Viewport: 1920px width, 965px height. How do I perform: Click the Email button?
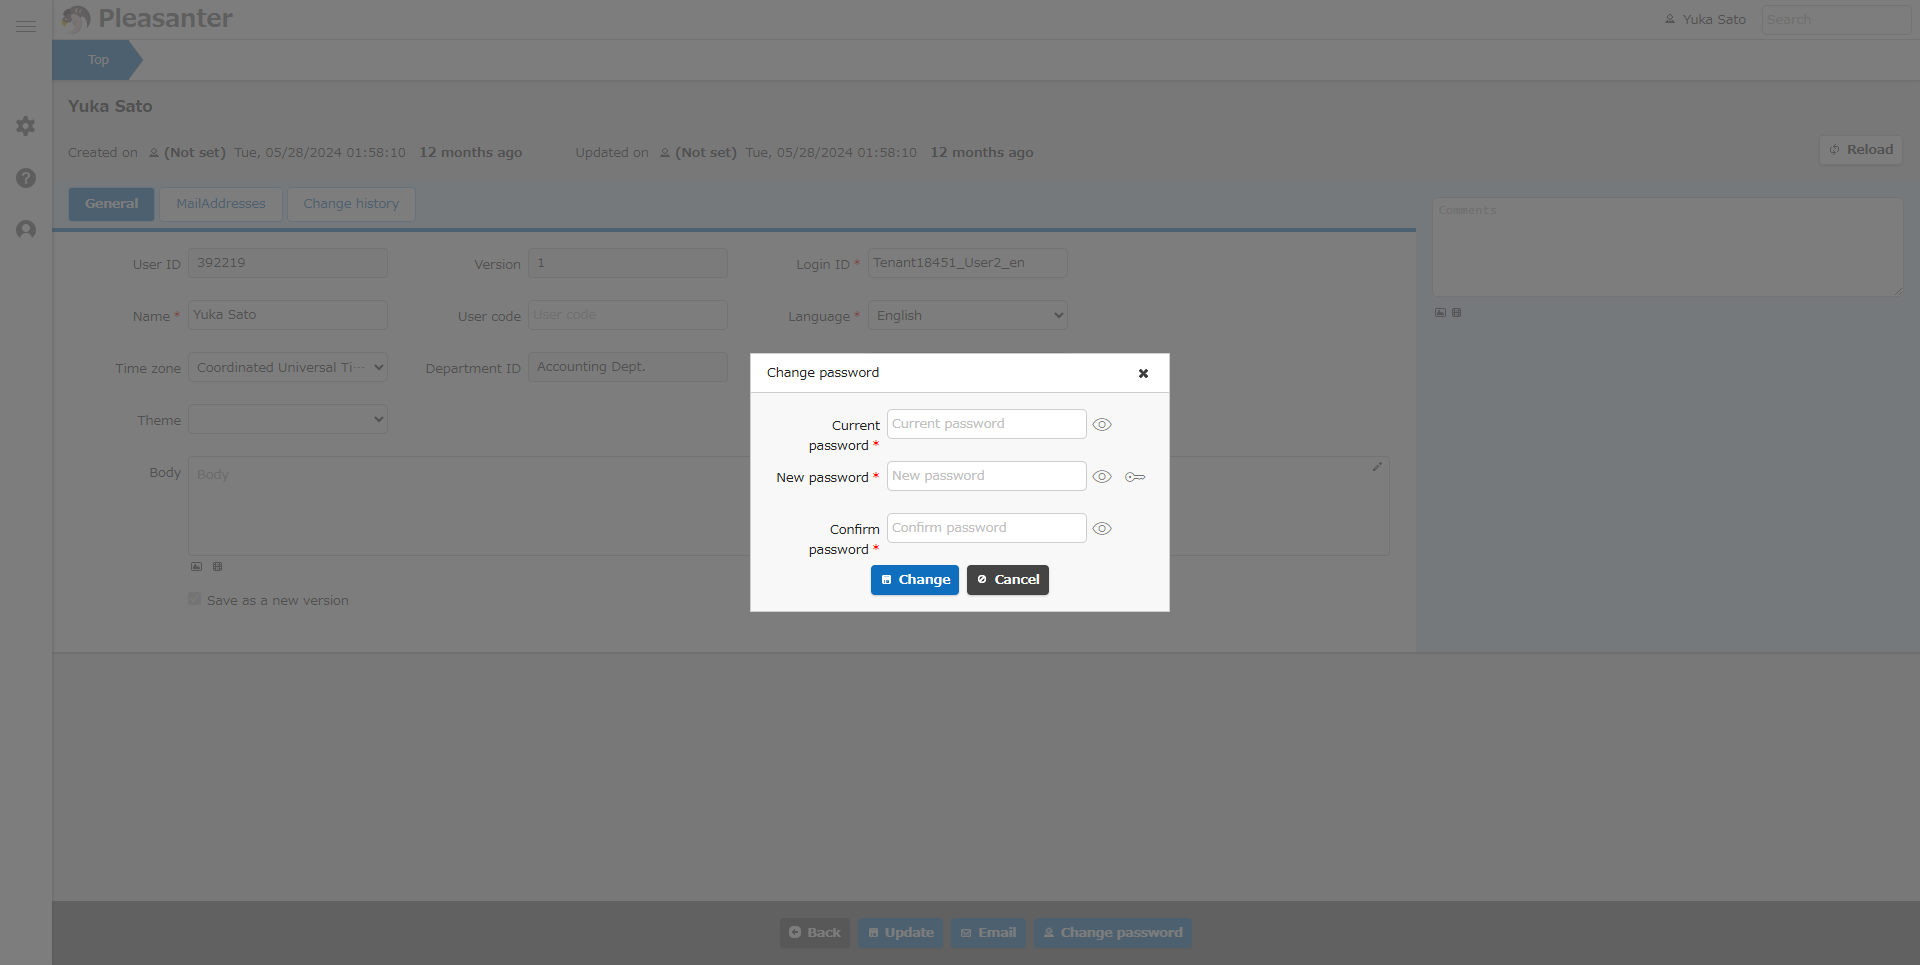(x=988, y=933)
